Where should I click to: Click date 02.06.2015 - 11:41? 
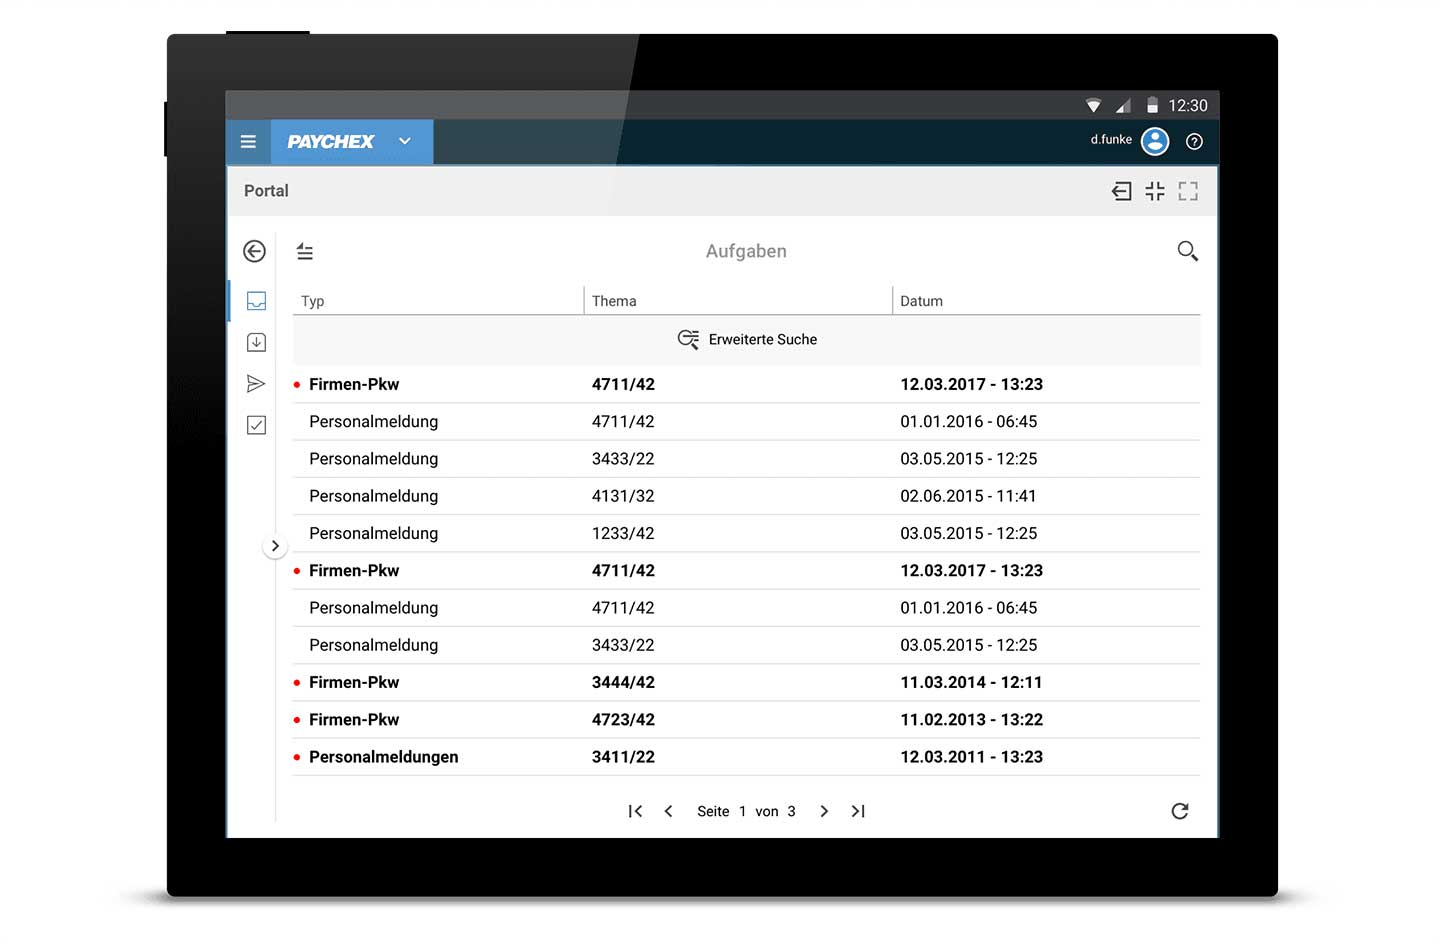[968, 496]
